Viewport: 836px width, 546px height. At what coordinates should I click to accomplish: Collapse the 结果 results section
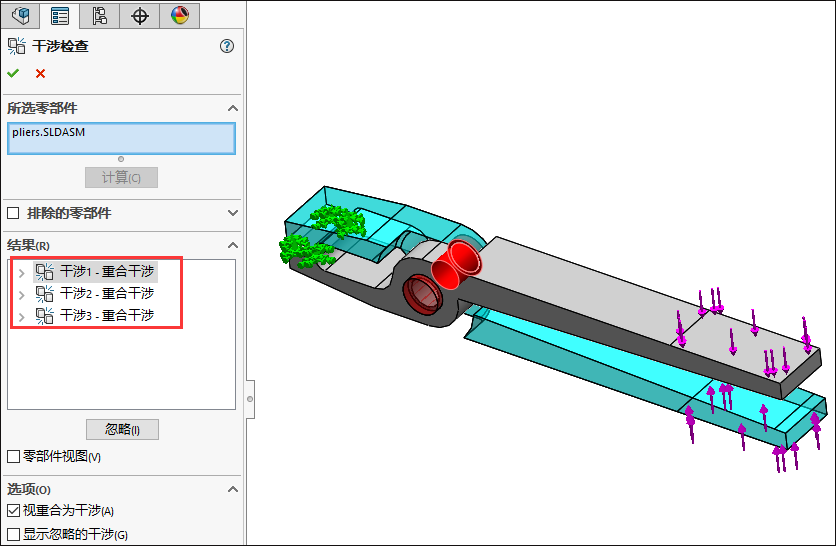[x=232, y=245]
